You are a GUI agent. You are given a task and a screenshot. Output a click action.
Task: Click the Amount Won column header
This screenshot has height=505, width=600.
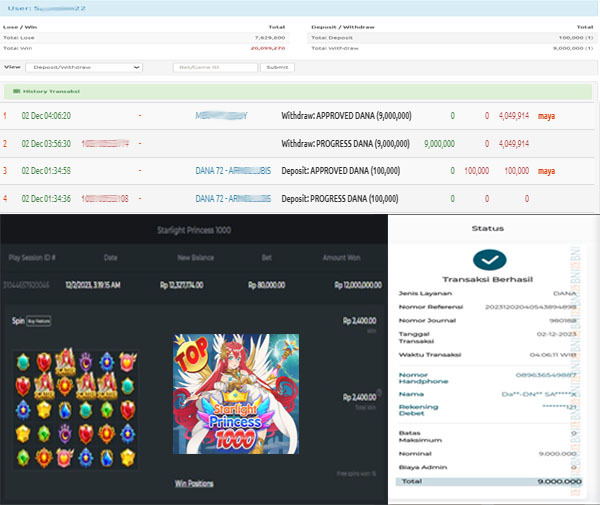point(341,258)
